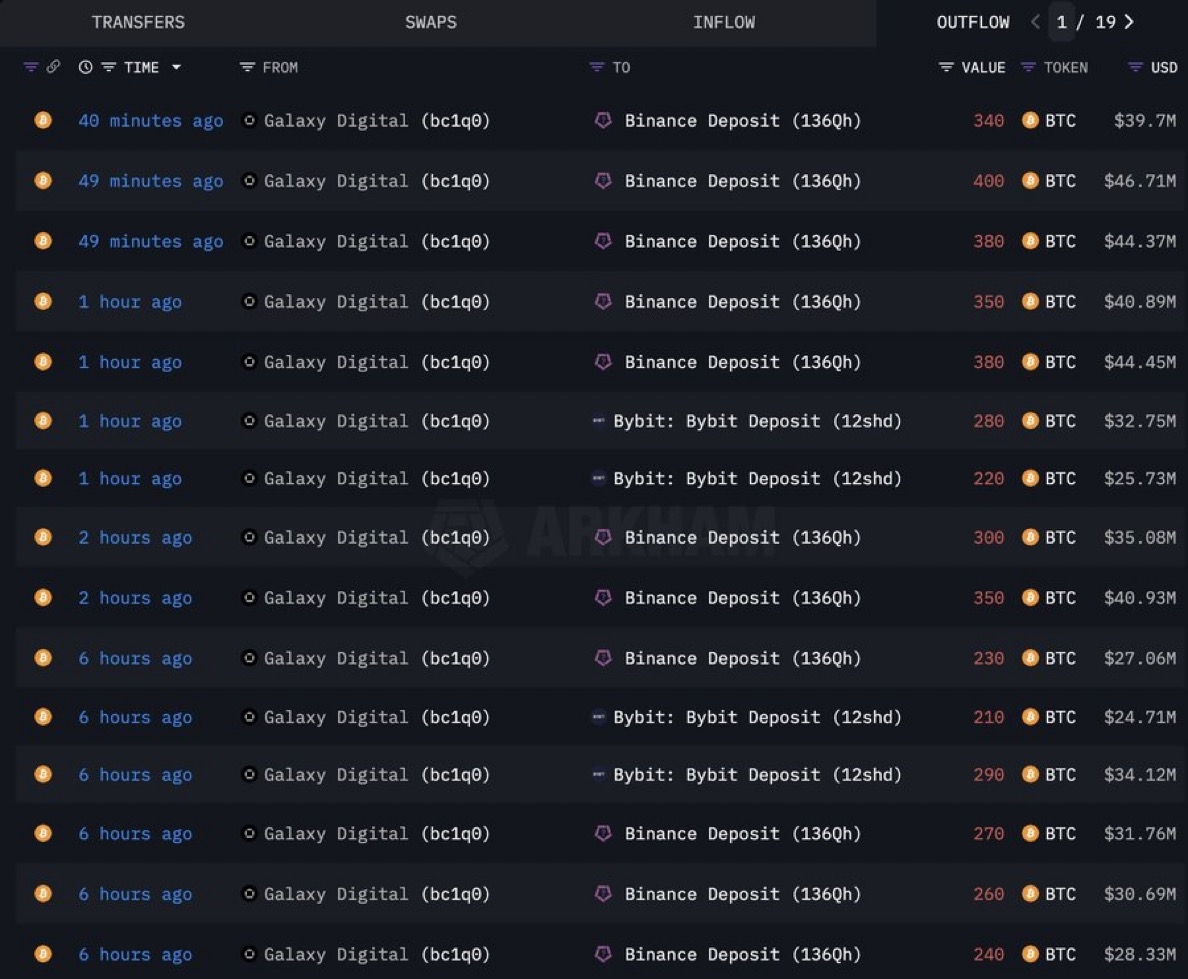Open Binance Deposit recipient in the $44.45M row

coord(742,362)
